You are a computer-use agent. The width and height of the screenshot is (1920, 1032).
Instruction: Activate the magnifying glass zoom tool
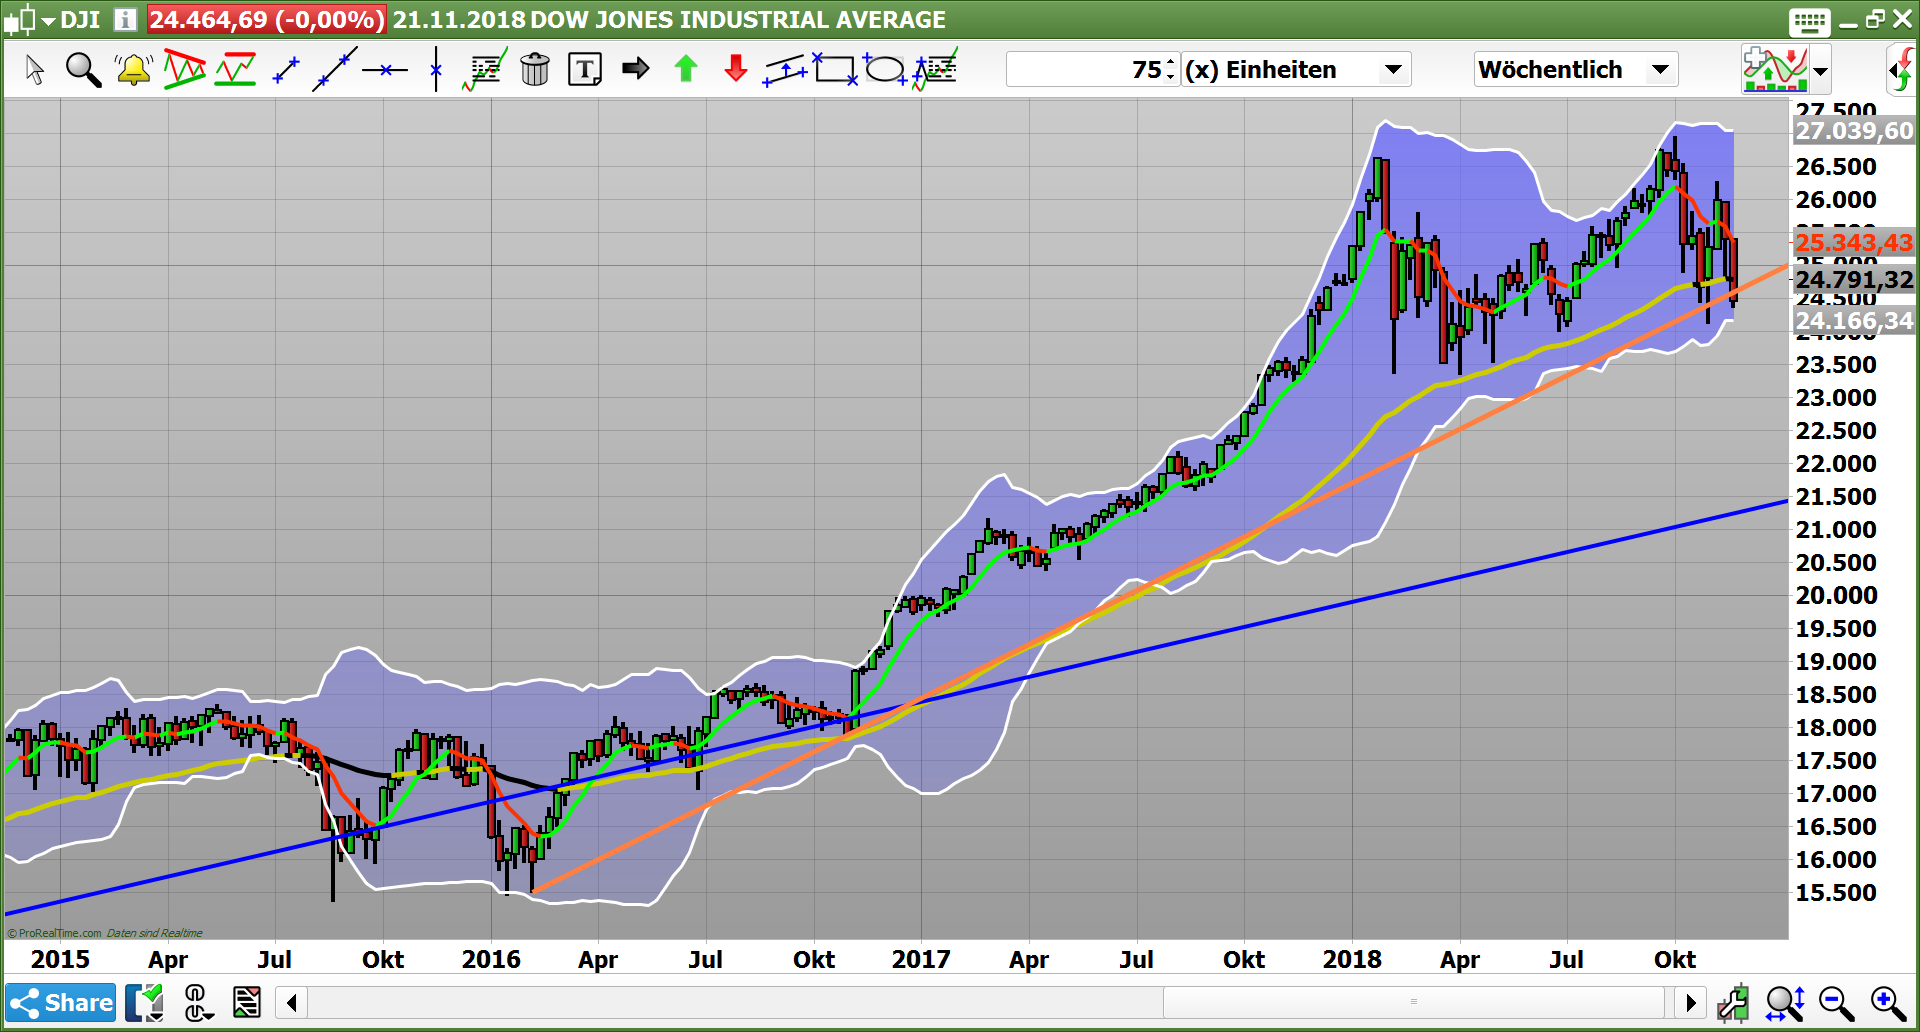tap(83, 70)
